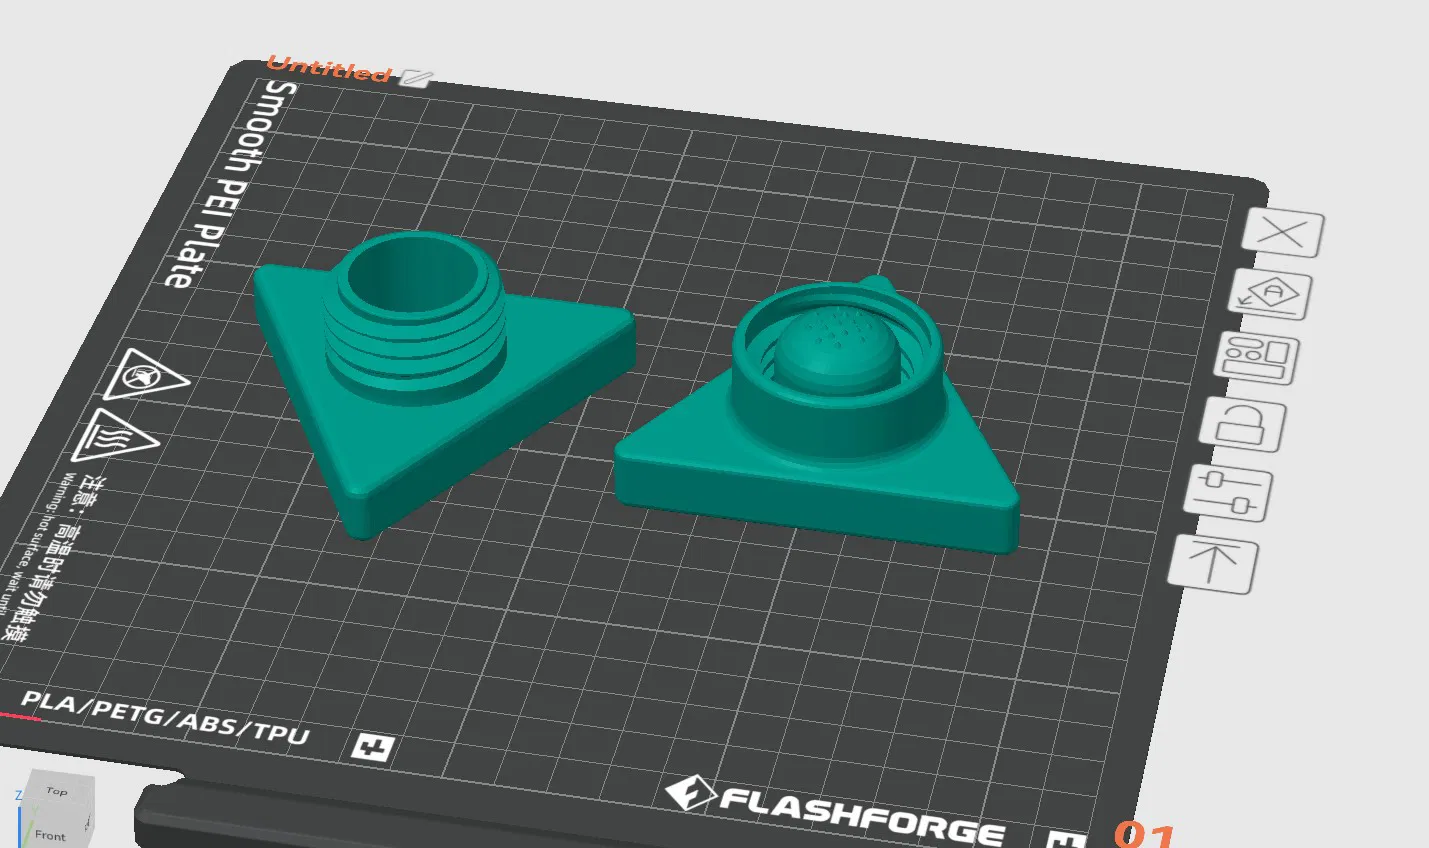Viewport: 1429px width, 848px height.
Task: Switch to Top view on the view cube
Action: [57, 791]
